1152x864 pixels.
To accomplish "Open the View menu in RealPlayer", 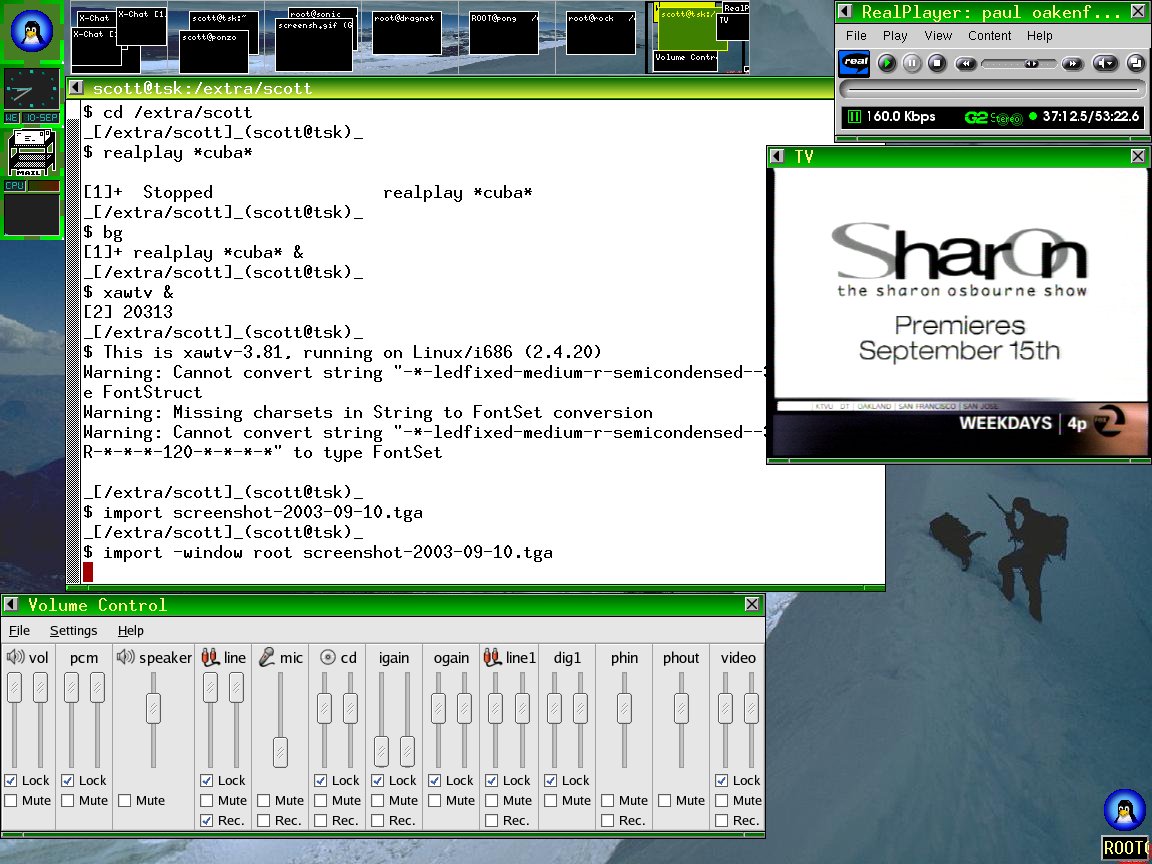I will pyautogui.click(x=938, y=35).
